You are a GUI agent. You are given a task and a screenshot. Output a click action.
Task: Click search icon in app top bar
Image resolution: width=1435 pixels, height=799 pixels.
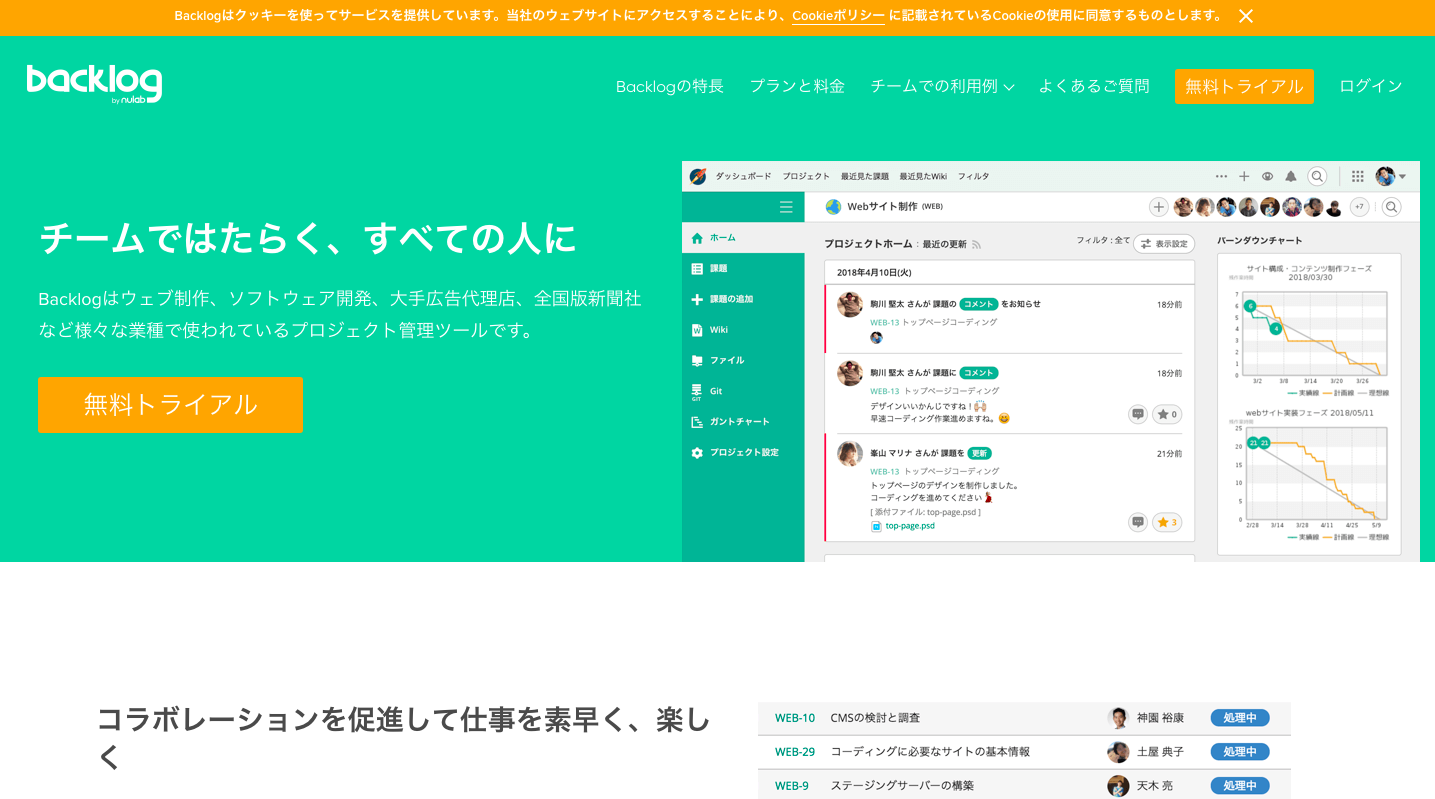pos(1318,176)
